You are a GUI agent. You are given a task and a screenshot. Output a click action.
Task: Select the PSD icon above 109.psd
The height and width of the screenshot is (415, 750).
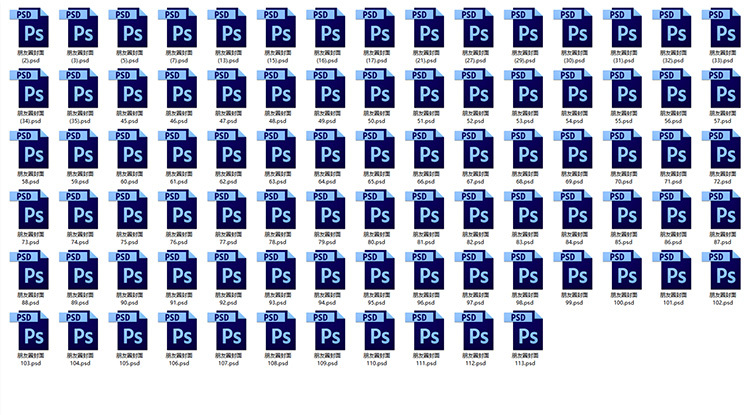coord(326,331)
